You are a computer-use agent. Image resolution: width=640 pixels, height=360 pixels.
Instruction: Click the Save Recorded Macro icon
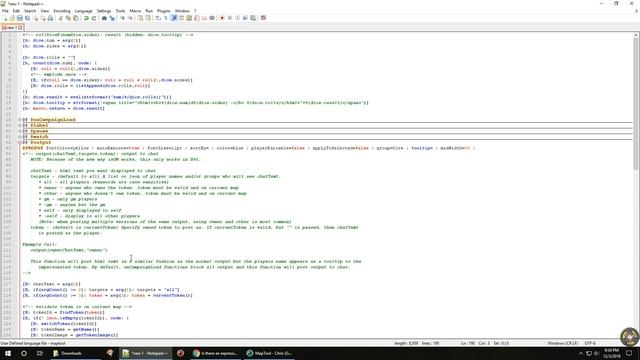252,18
